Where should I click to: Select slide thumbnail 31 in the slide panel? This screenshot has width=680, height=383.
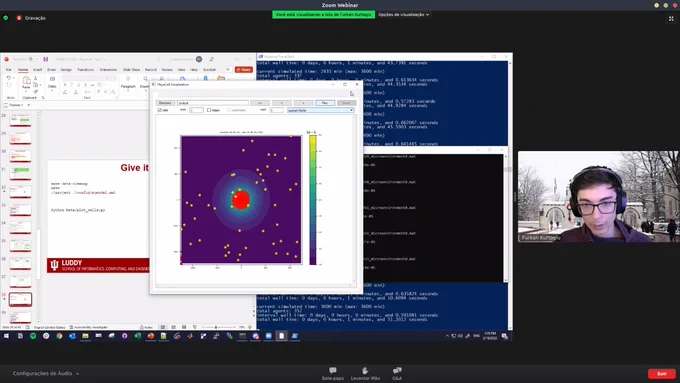20,174
